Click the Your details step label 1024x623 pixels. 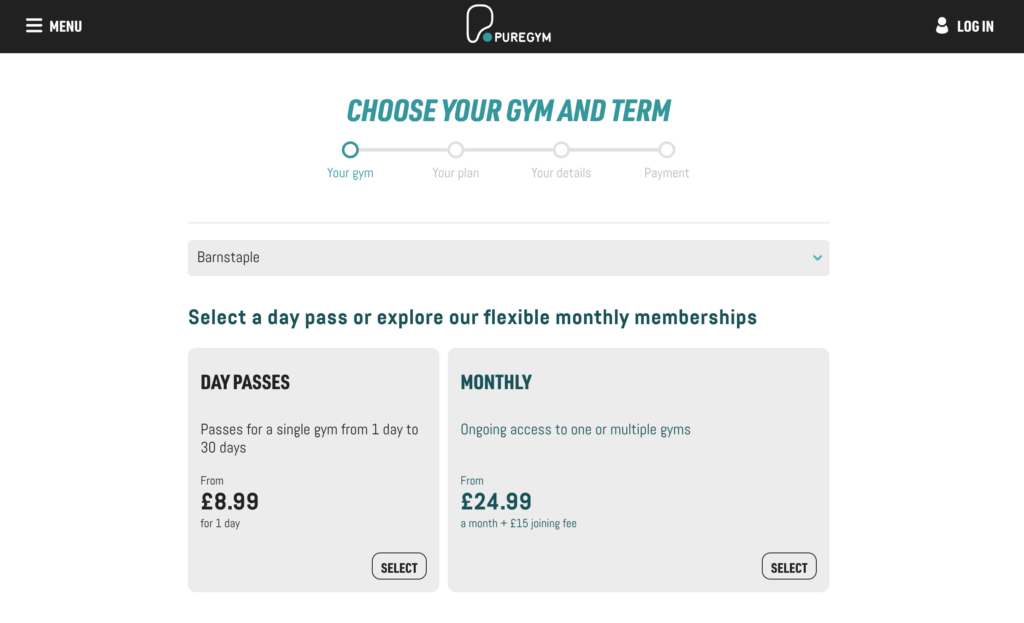point(561,173)
